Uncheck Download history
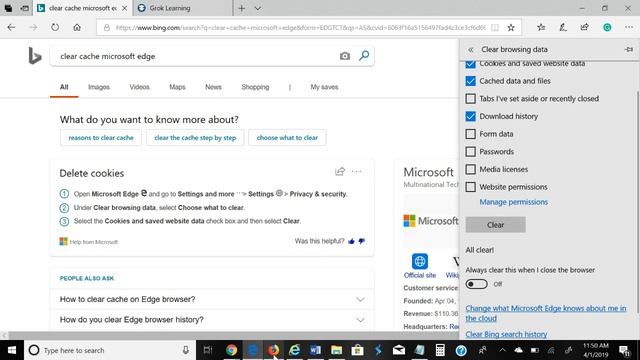The width and height of the screenshot is (640, 360). [x=470, y=116]
